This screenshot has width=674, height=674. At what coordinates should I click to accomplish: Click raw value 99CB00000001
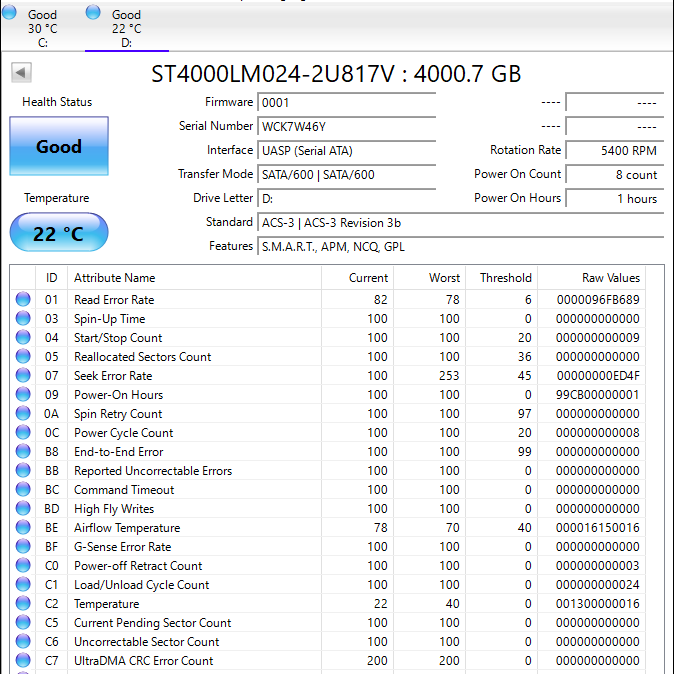coord(597,395)
